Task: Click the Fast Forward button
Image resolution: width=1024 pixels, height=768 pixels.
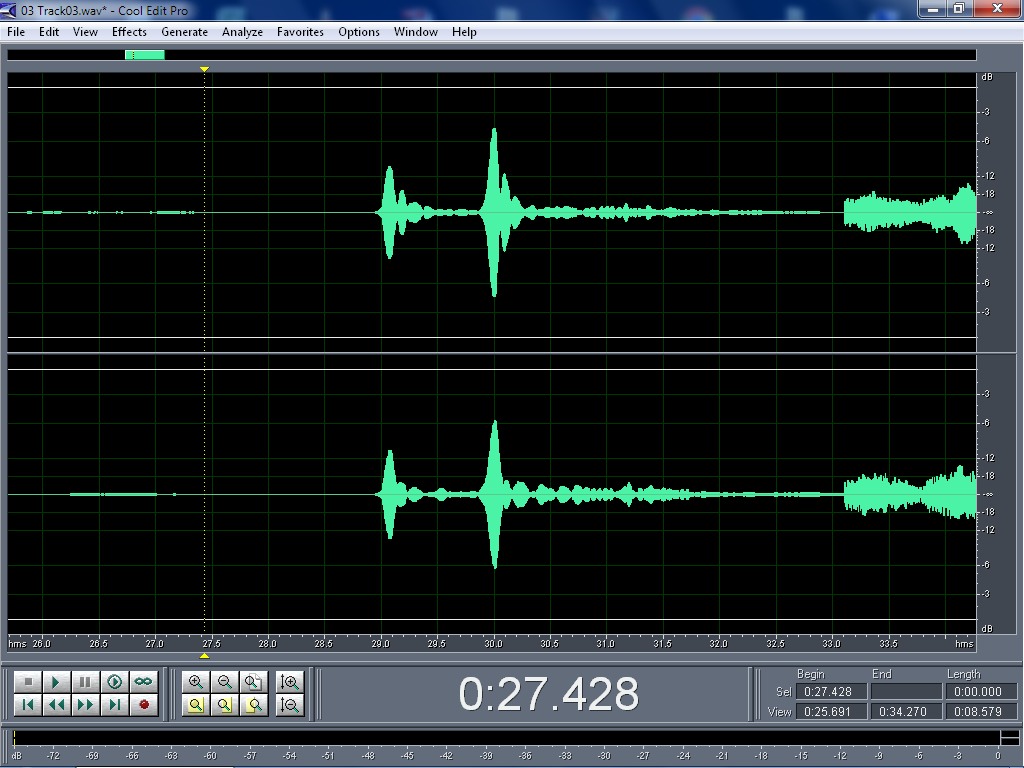Action: tap(86, 705)
